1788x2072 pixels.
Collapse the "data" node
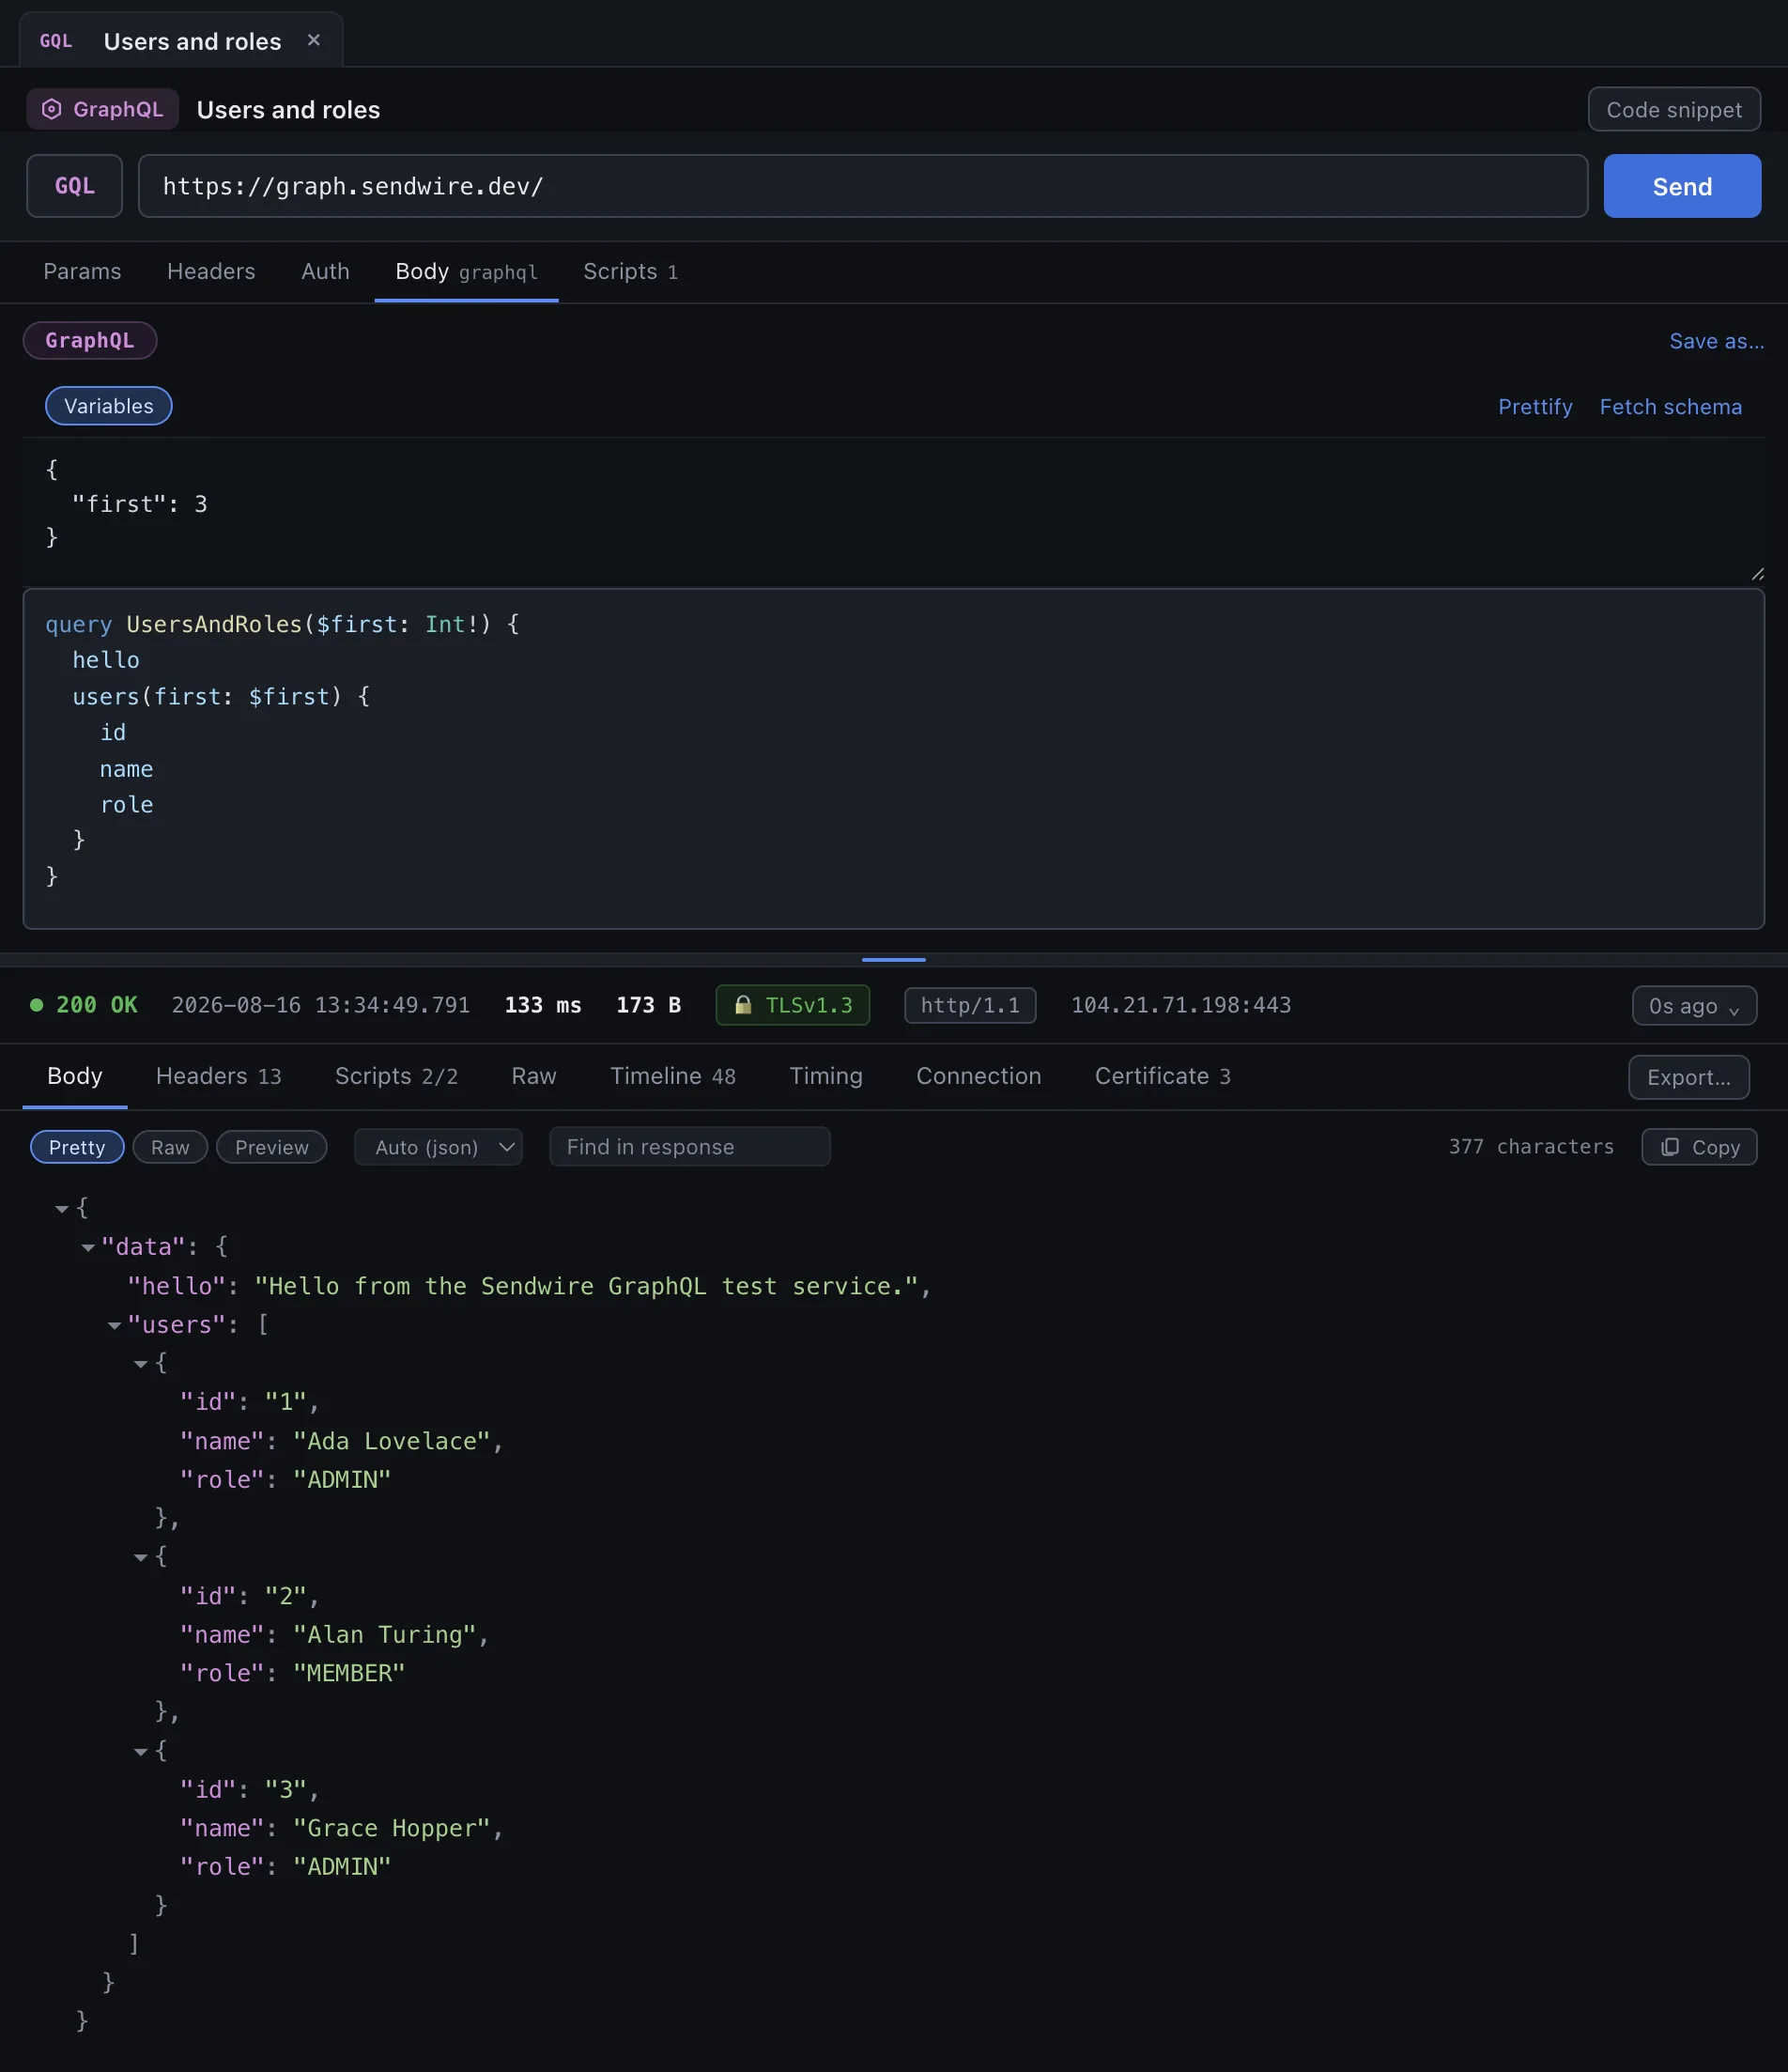88,1247
